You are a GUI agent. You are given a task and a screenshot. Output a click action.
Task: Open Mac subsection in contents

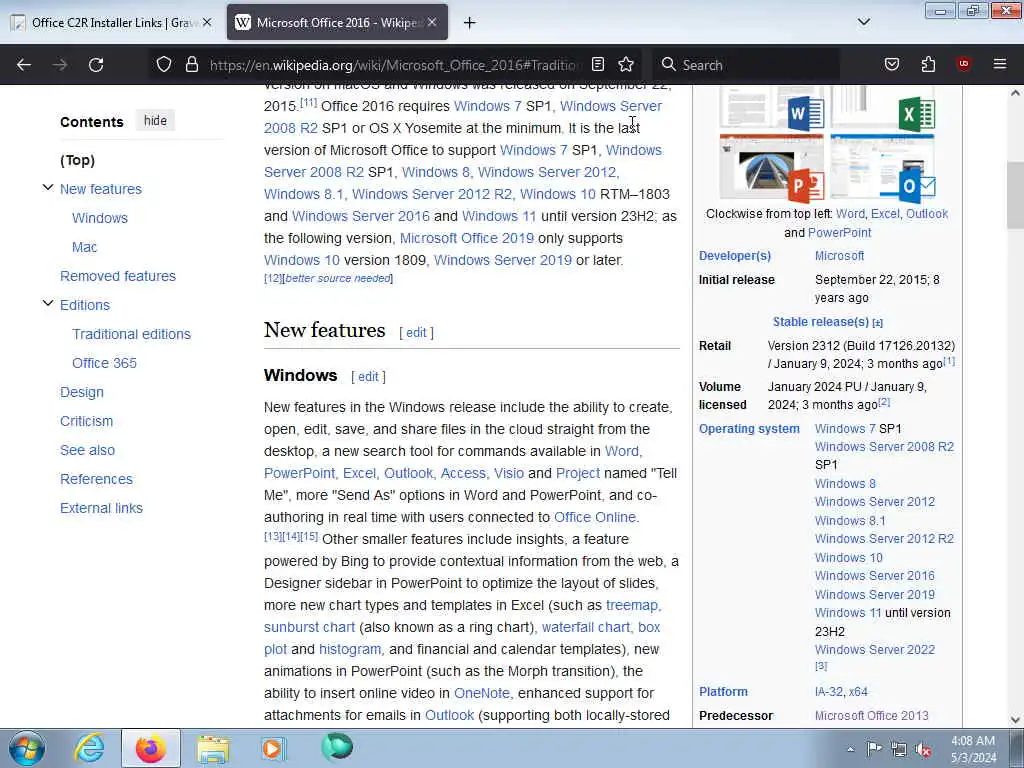click(84, 247)
